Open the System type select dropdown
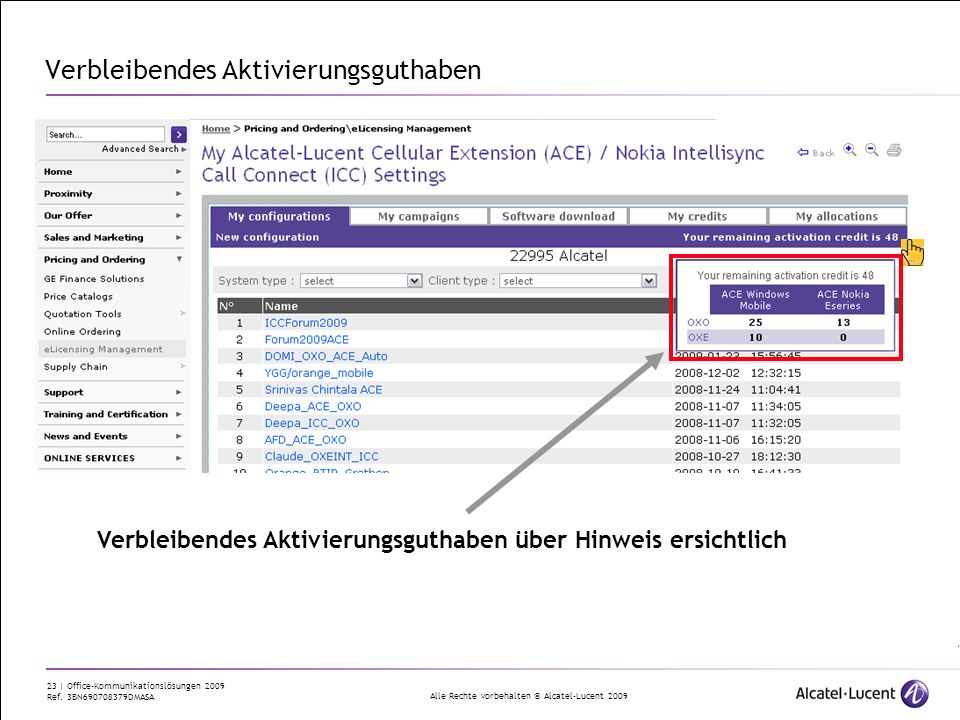Viewport: 960px width, 720px height. tap(361, 281)
